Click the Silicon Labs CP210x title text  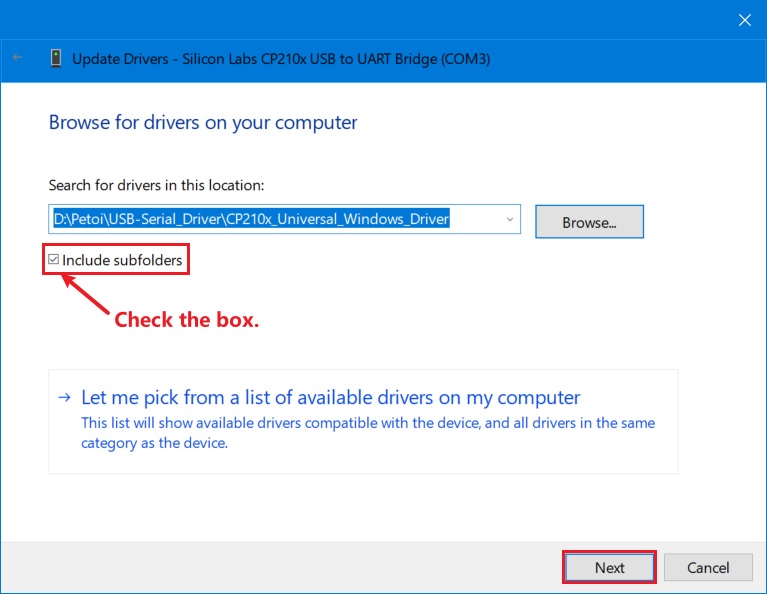click(x=281, y=59)
